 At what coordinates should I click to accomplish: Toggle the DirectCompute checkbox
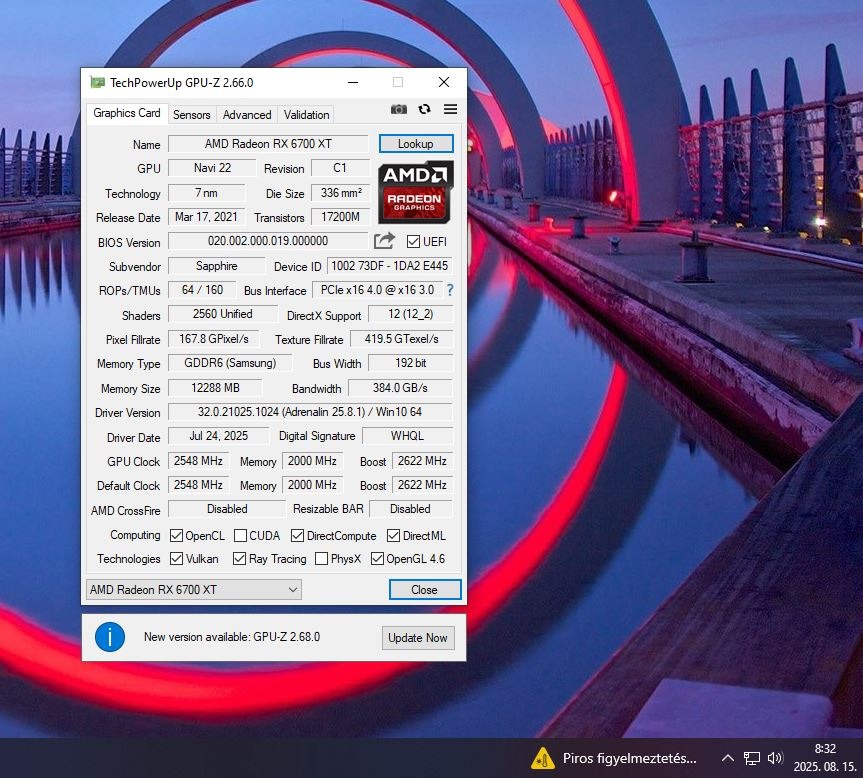pyautogui.click(x=297, y=535)
